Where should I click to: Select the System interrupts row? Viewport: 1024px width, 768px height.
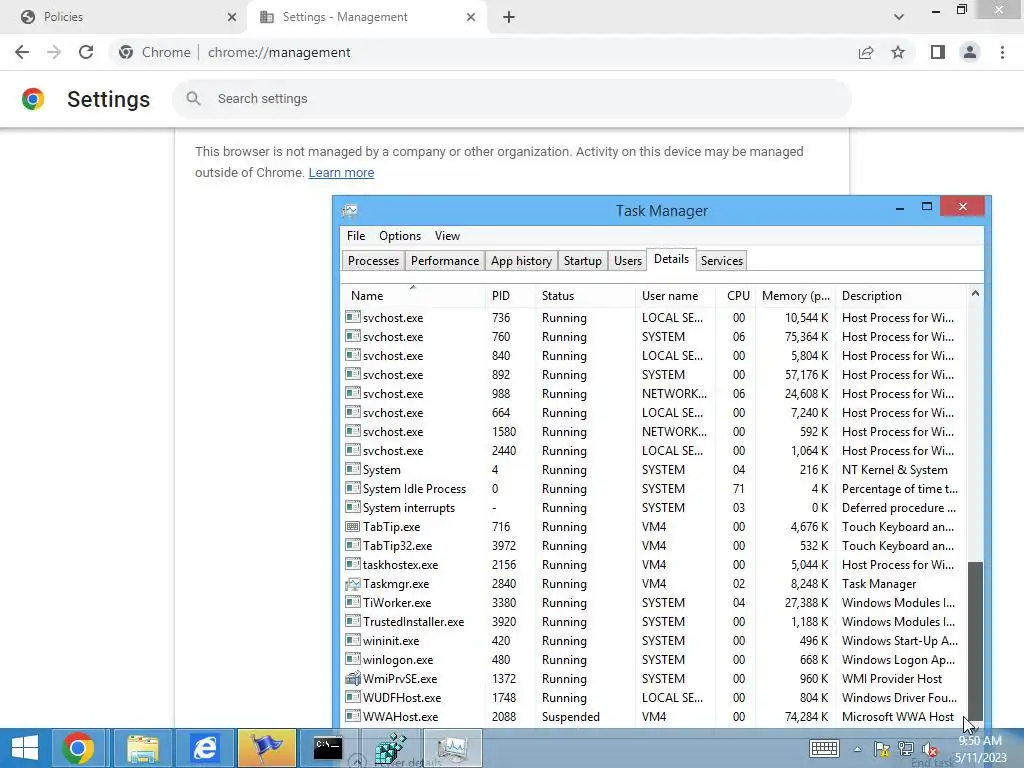coord(654,507)
